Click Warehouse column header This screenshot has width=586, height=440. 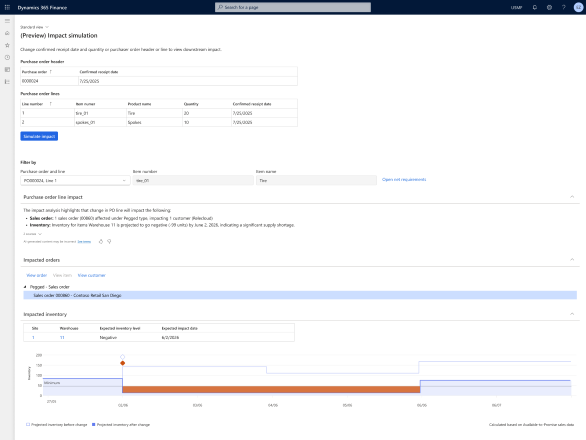pos(69,328)
